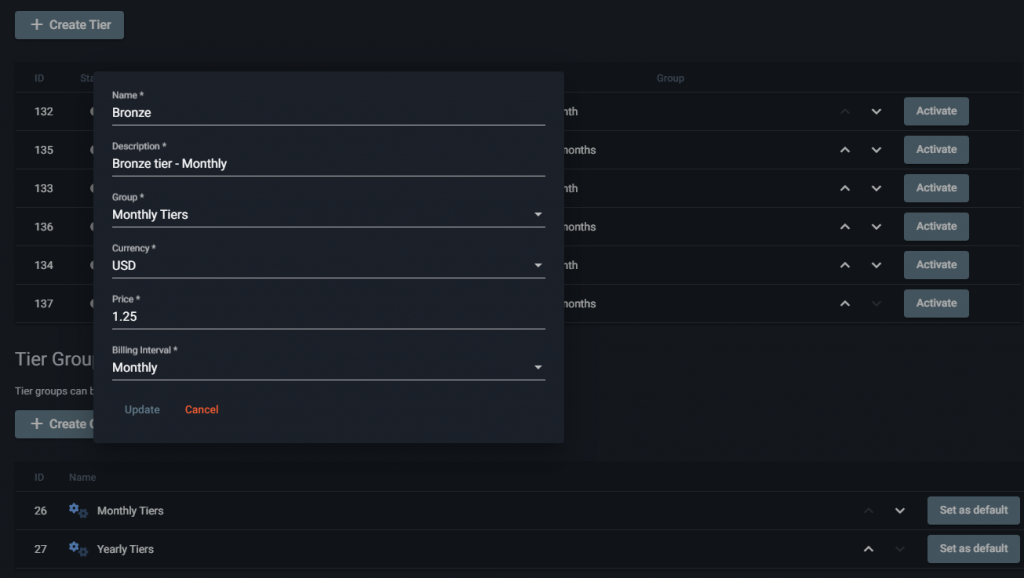The height and width of the screenshot is (578, 1024).
Task: Click gear icon beside Yearly Tiers
Action: point(78,549)
